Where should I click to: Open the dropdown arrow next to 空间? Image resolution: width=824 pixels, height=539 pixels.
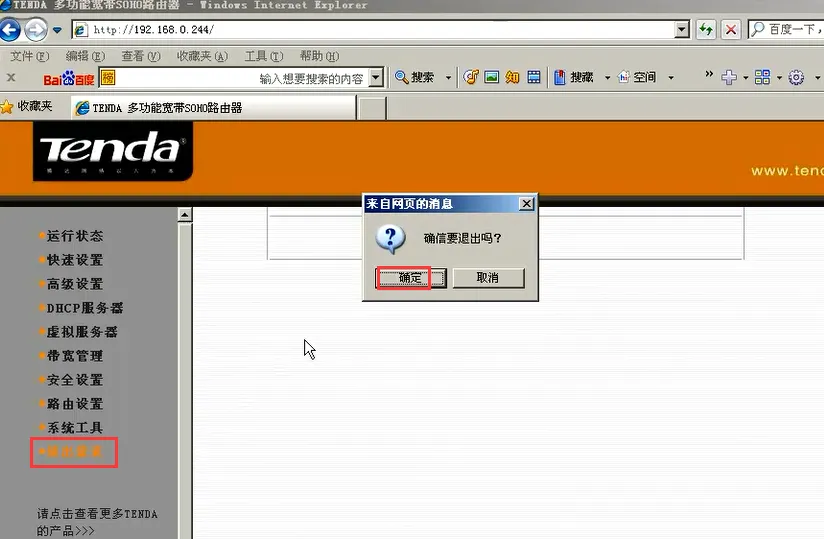[671, 78]
